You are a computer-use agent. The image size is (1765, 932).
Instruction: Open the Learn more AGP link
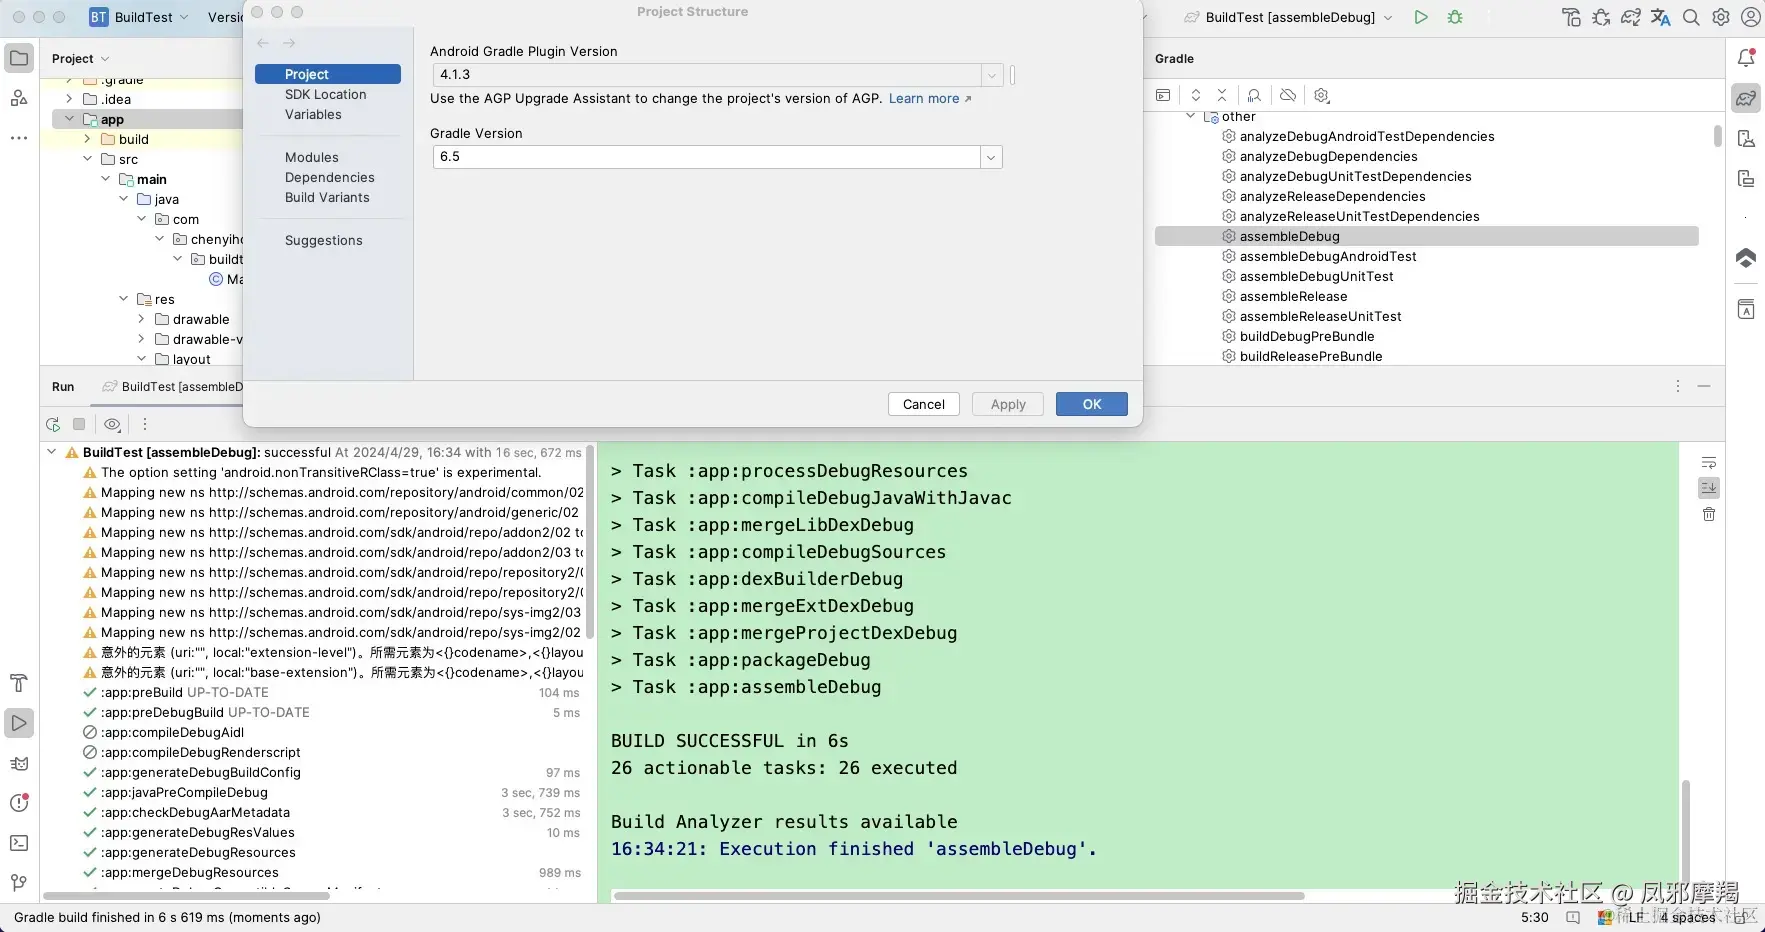tap(930, 98)
